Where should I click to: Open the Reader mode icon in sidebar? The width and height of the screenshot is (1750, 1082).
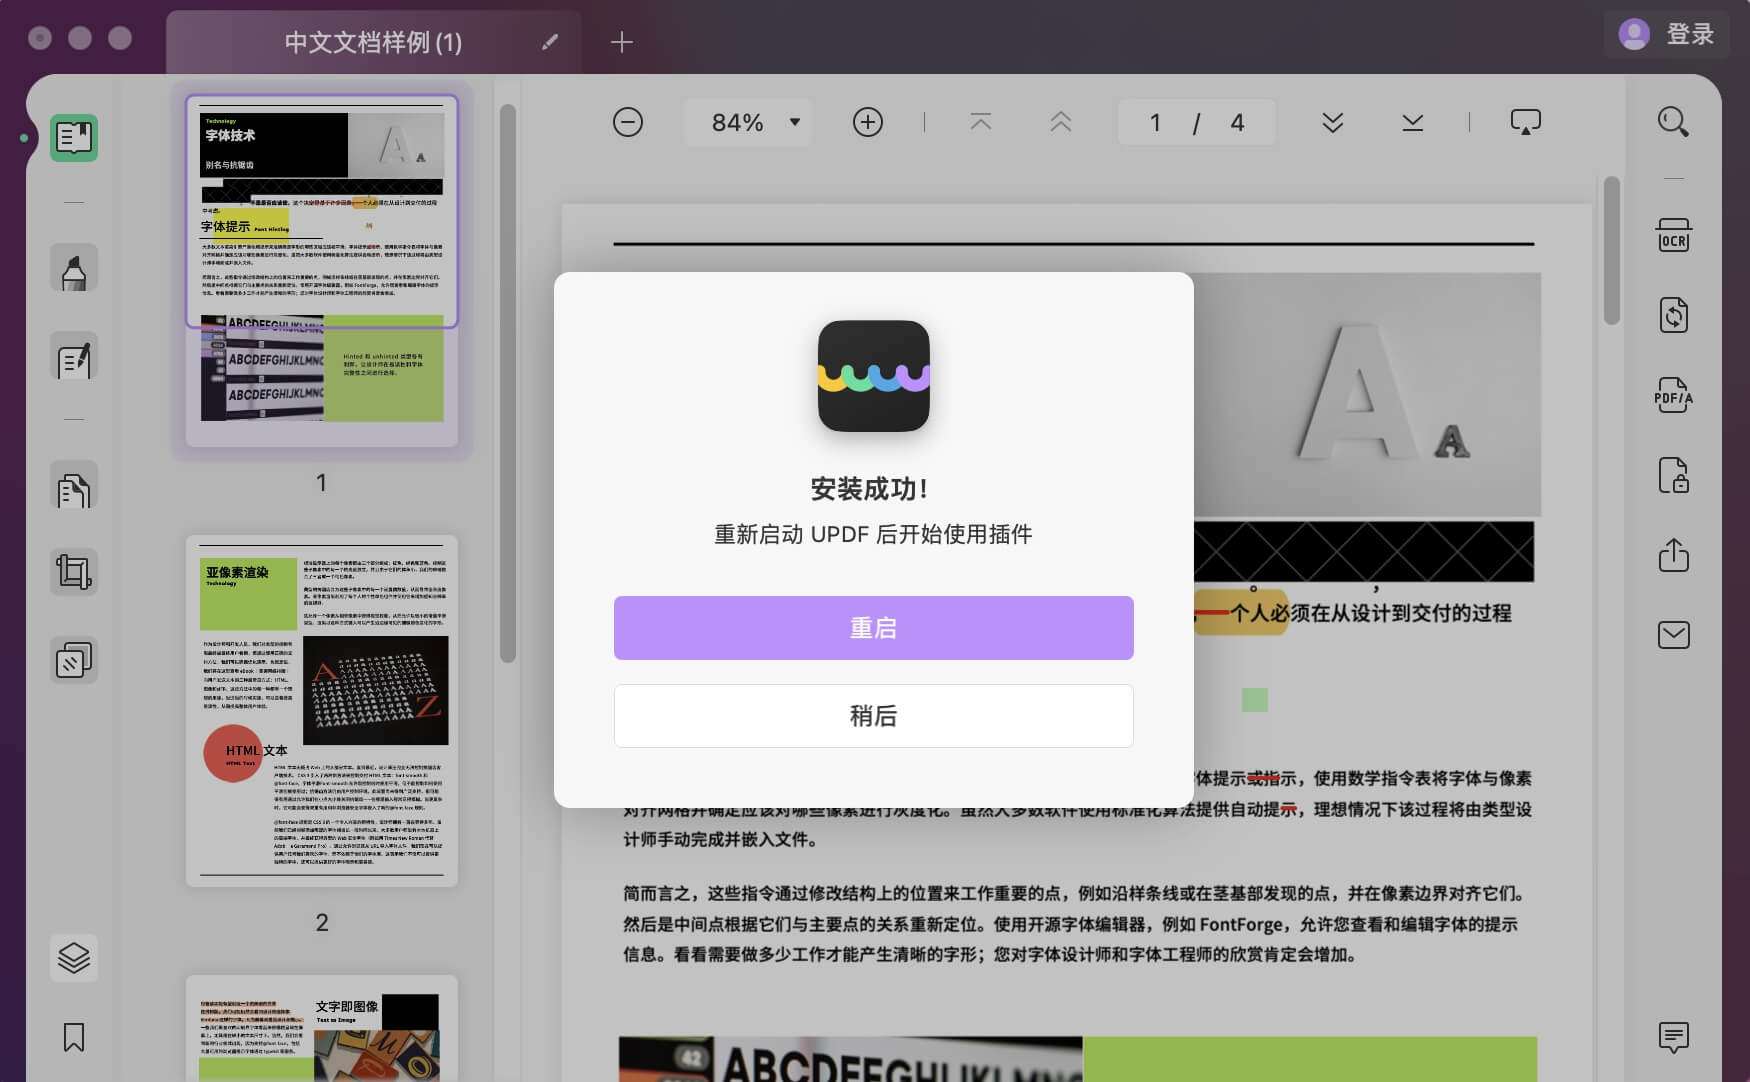(74, 138)
